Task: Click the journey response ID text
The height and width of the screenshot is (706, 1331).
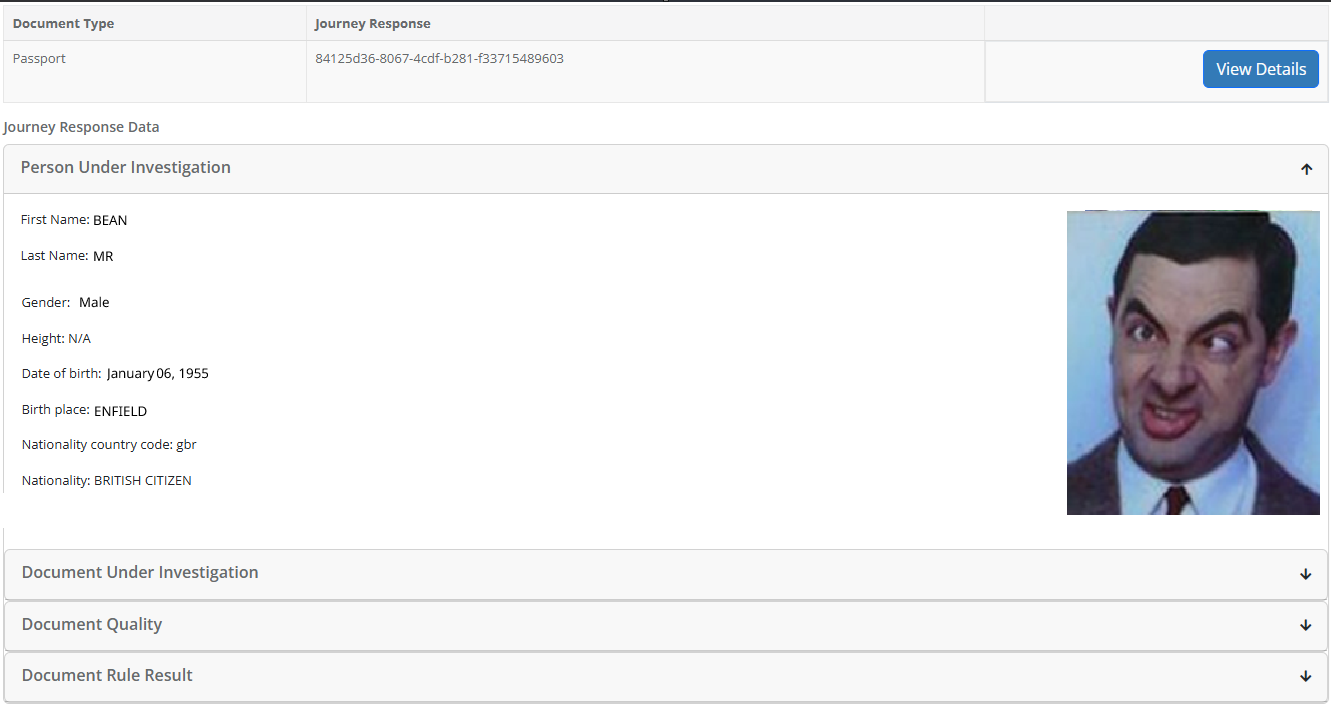Action: [x=439, y=59]
